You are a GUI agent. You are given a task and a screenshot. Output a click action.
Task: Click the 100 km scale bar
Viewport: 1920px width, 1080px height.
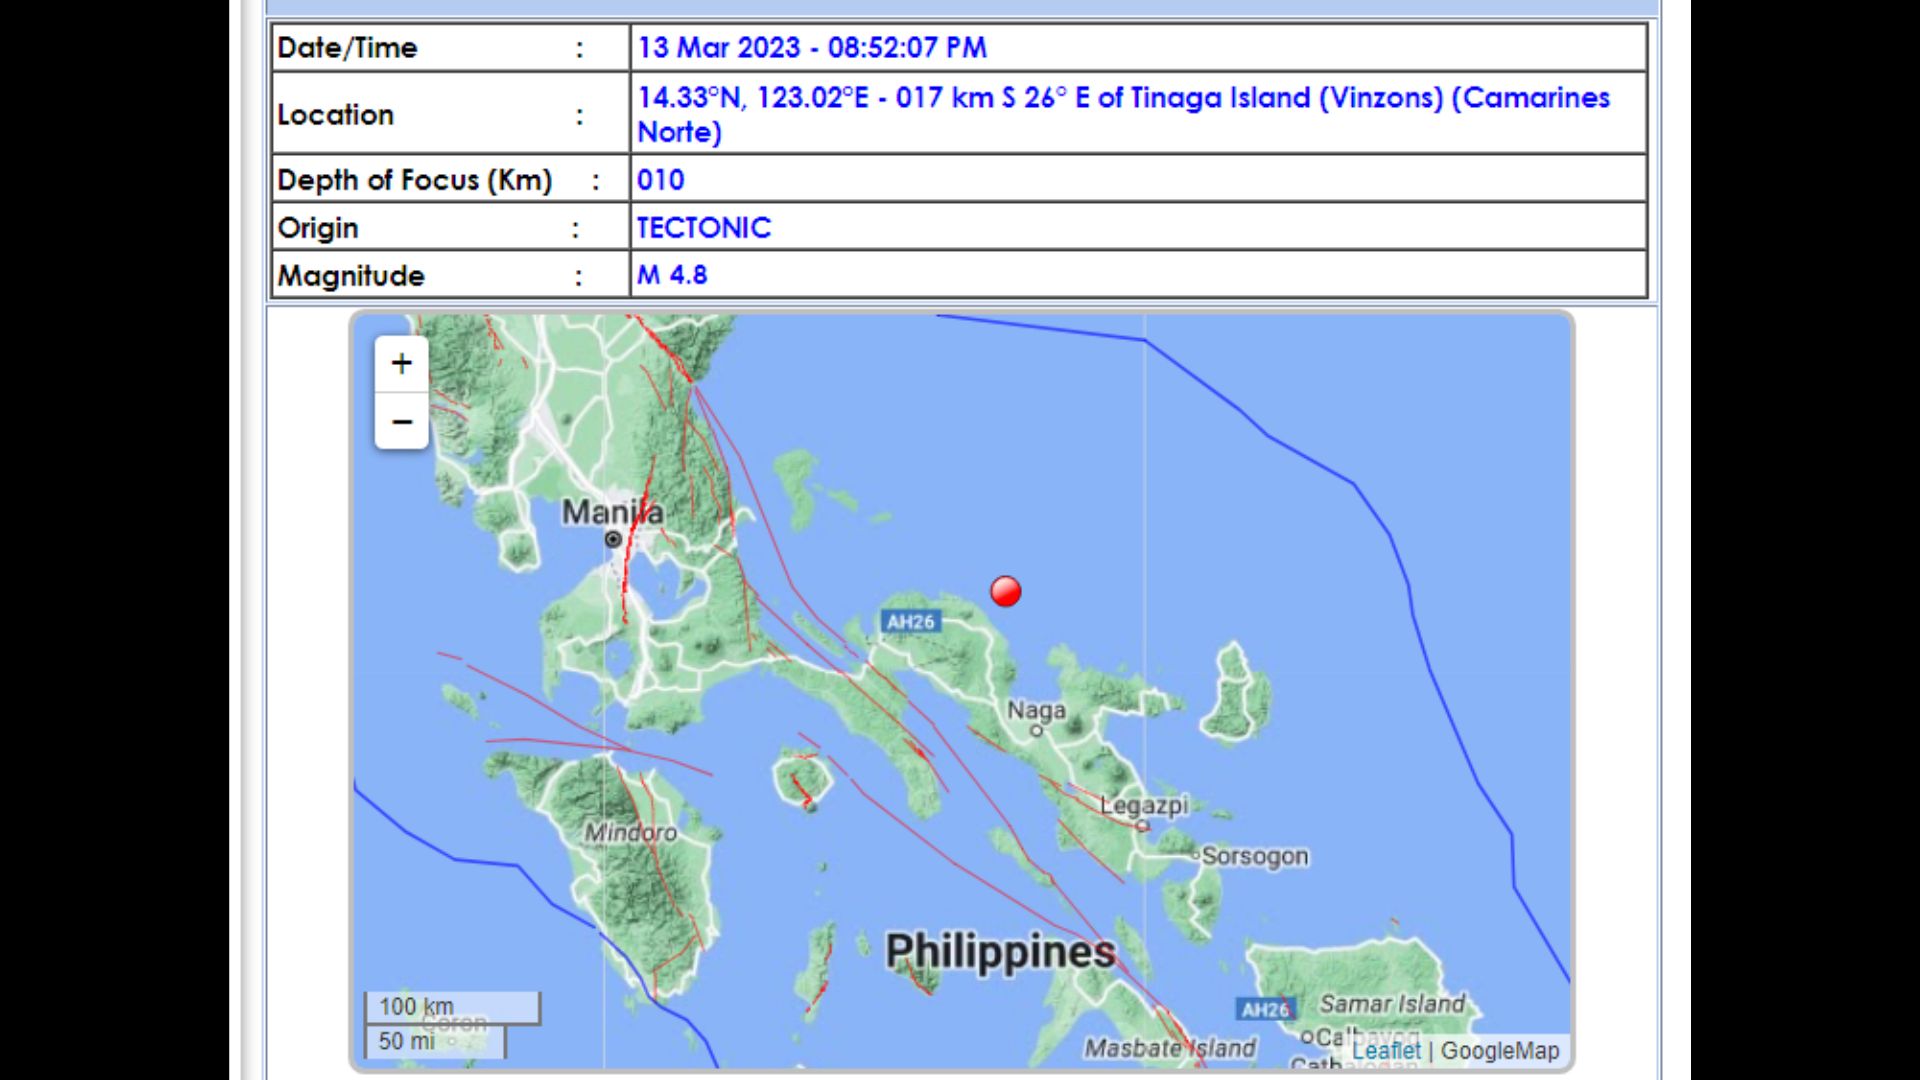coord(452,1007)
